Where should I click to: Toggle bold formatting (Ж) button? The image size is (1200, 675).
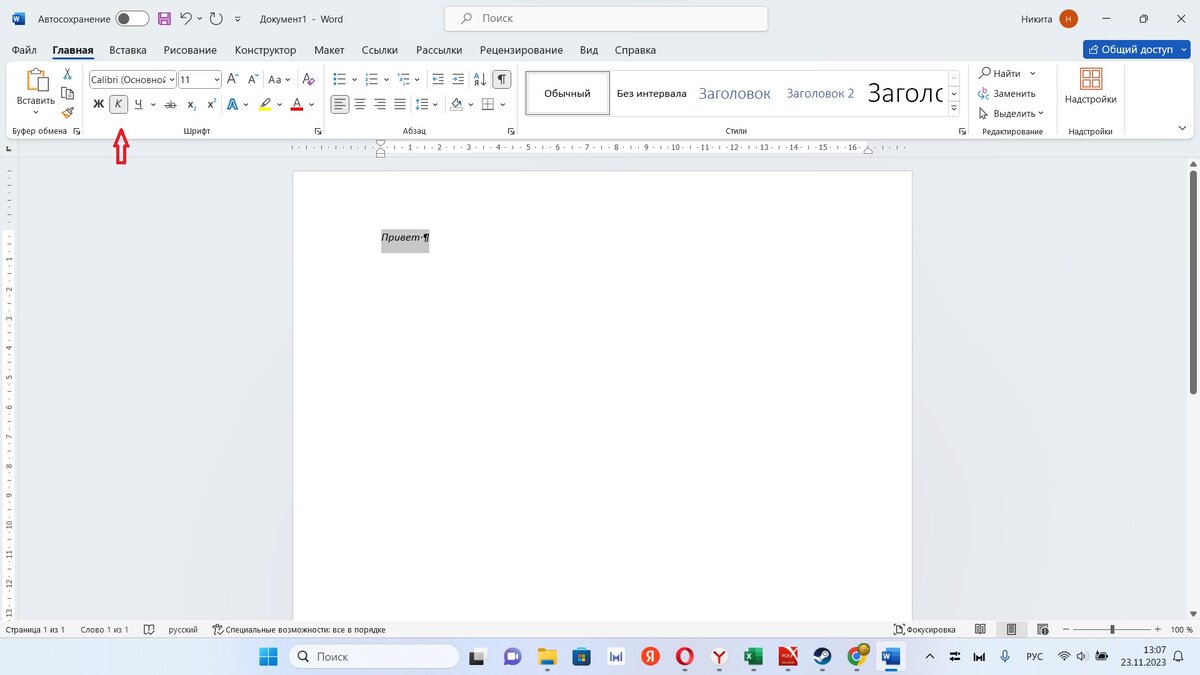click(x=98, y=104)
